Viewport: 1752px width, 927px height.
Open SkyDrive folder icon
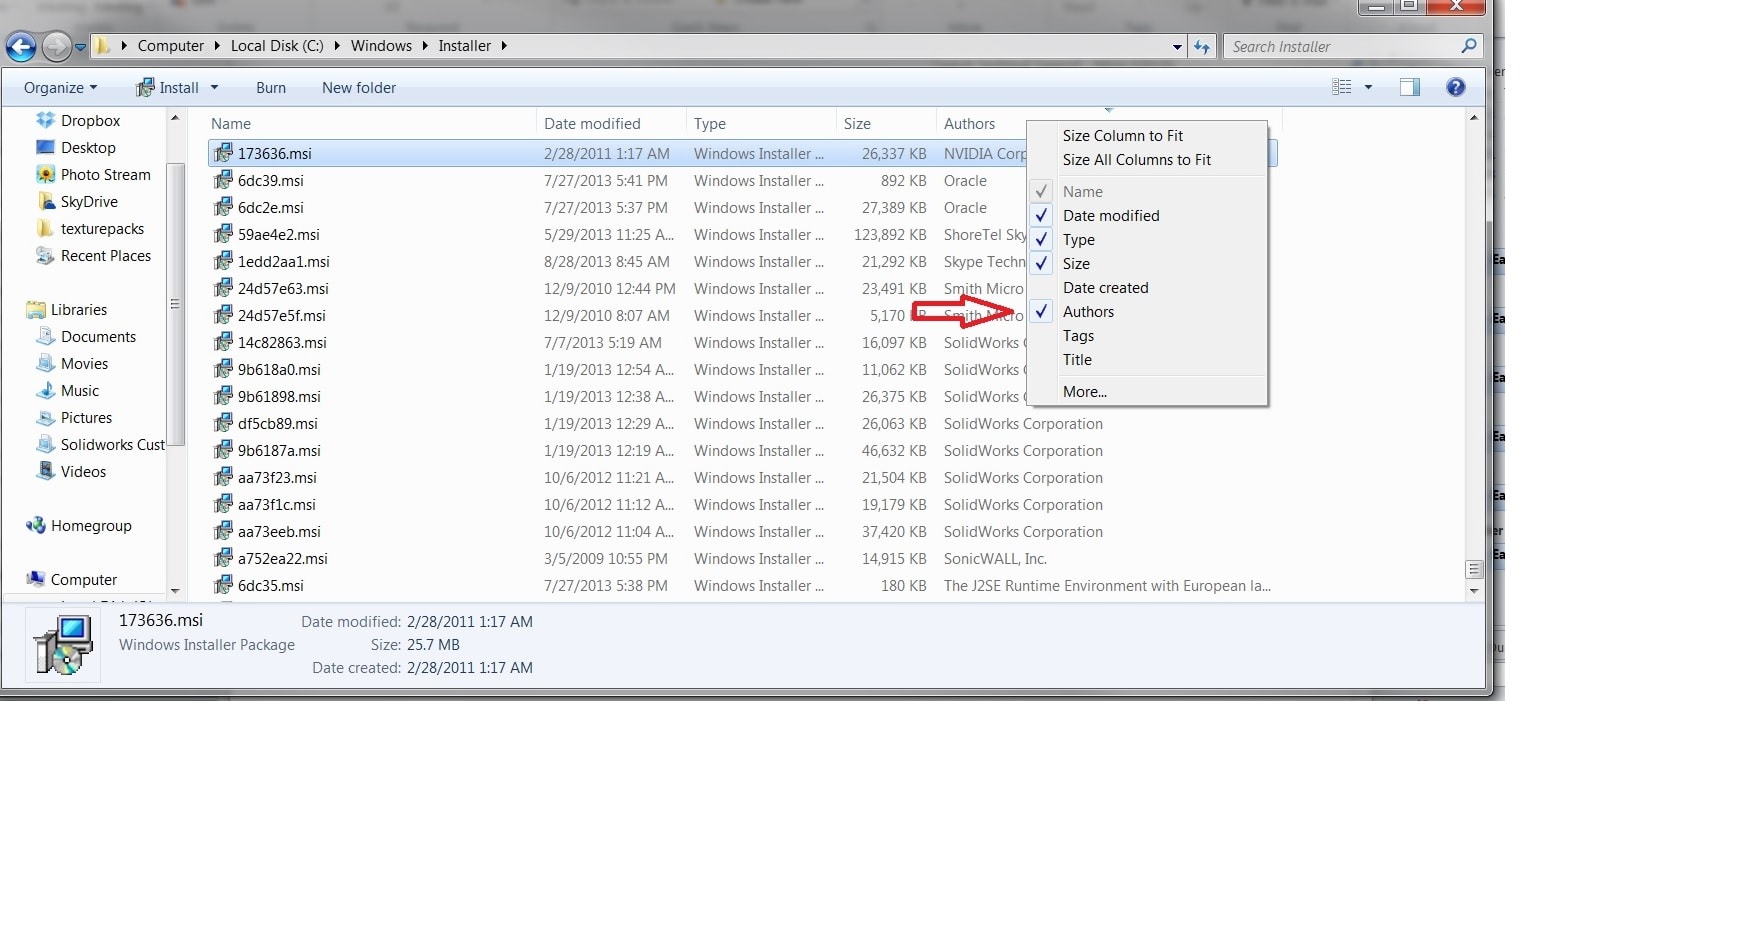point(45,201)
